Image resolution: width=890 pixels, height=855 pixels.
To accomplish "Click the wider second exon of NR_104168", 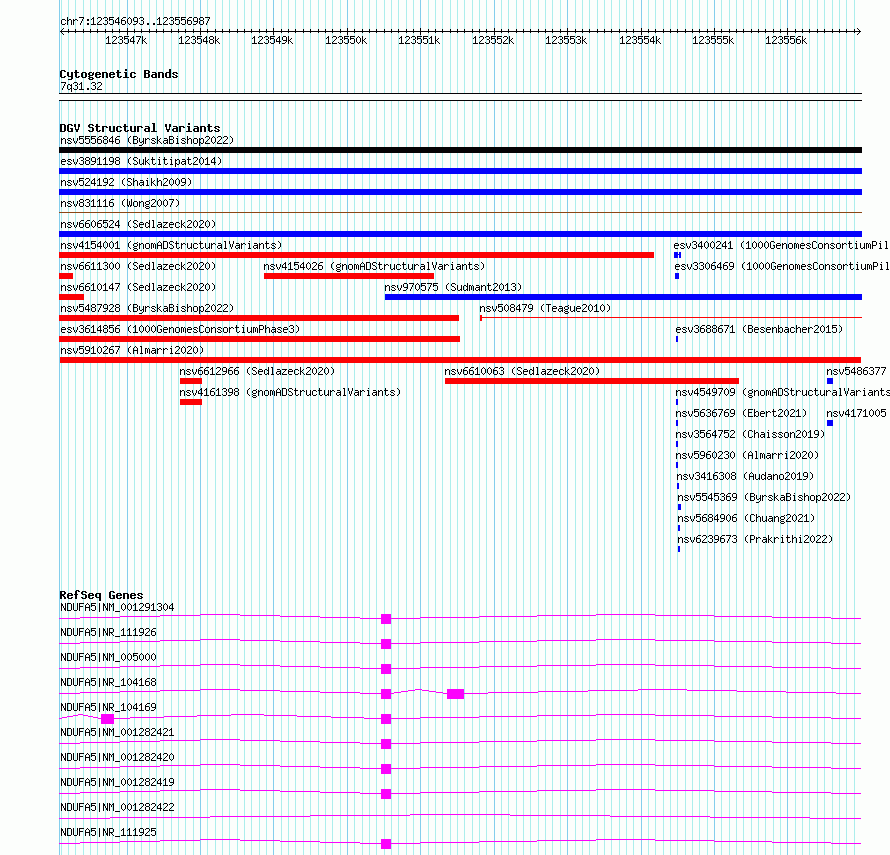I will coord(455,694).
